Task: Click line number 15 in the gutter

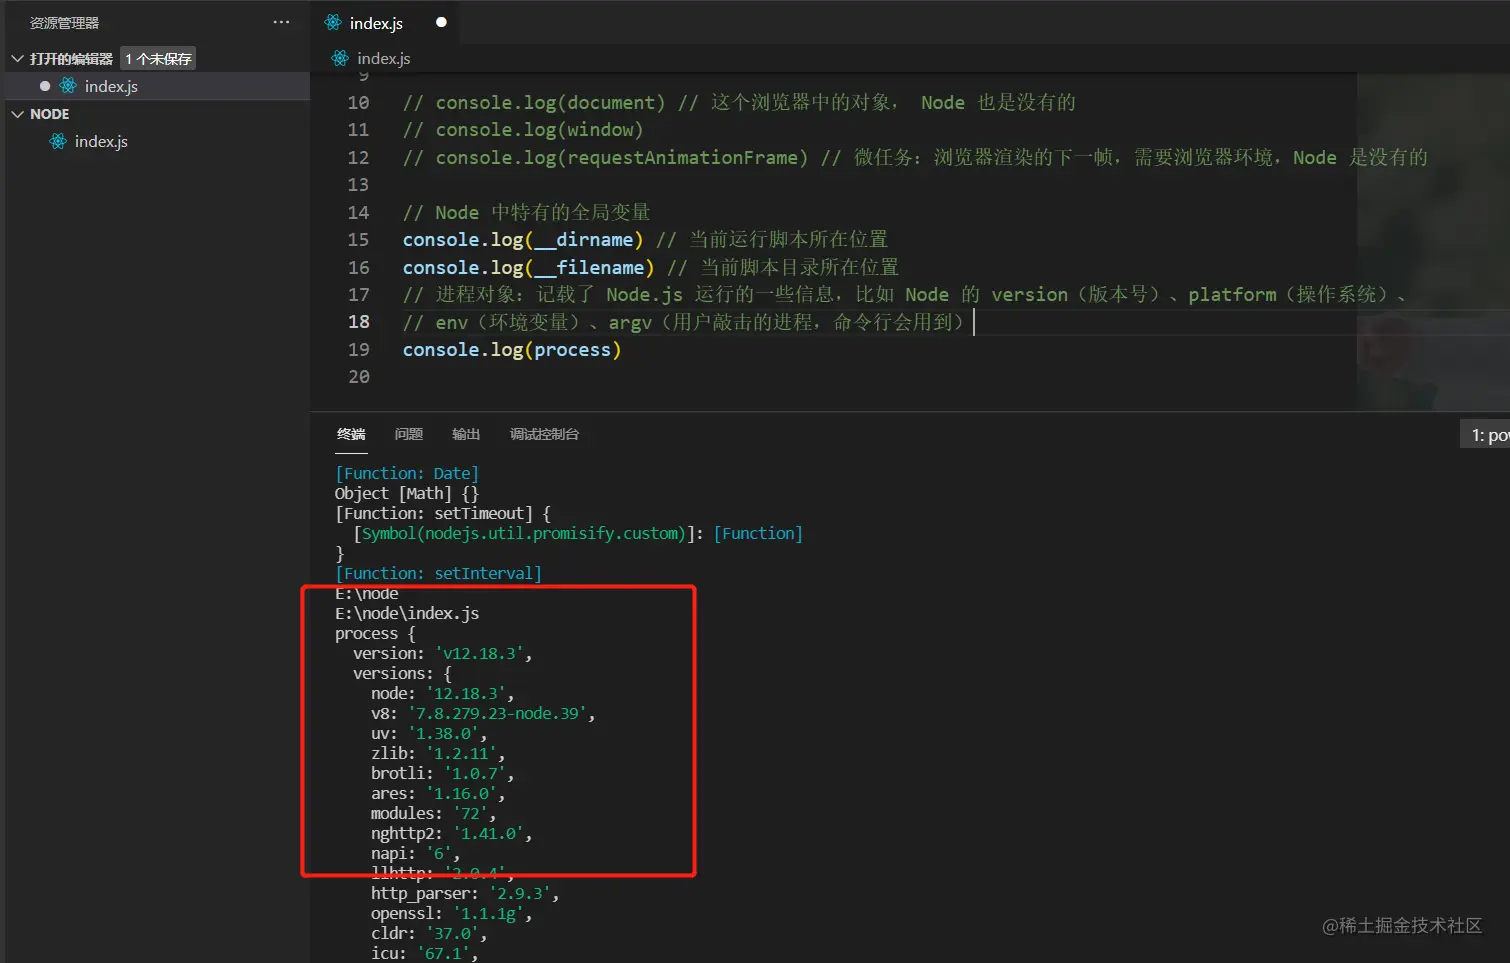Action: (358, 239)
